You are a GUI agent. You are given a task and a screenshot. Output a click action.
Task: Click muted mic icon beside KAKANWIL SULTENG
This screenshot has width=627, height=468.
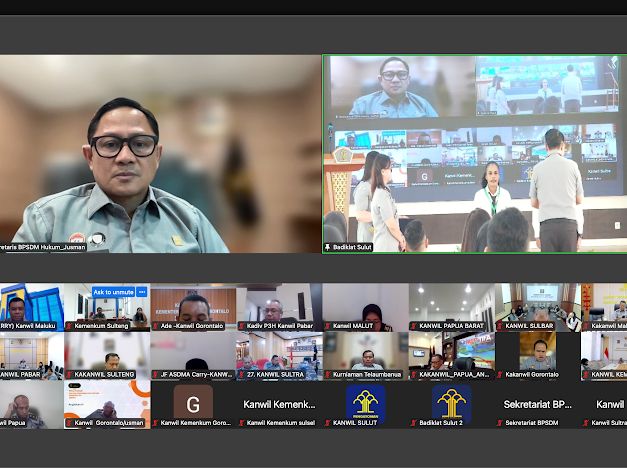(69, 375)
